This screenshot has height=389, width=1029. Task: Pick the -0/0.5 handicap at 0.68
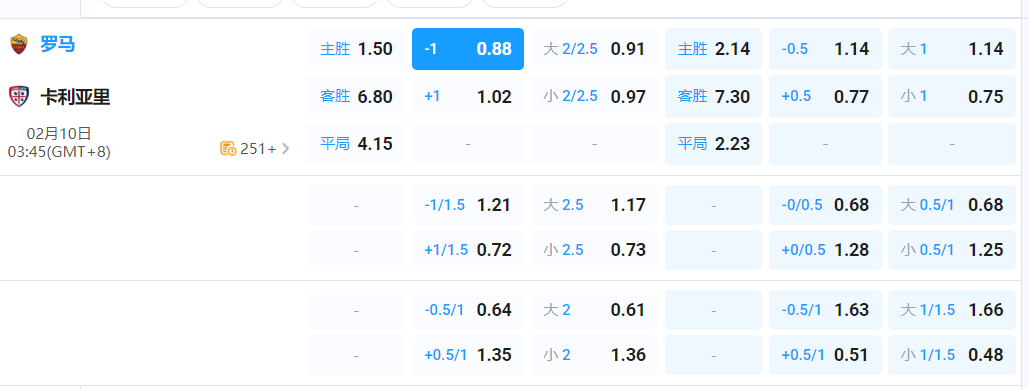(825, 205)
